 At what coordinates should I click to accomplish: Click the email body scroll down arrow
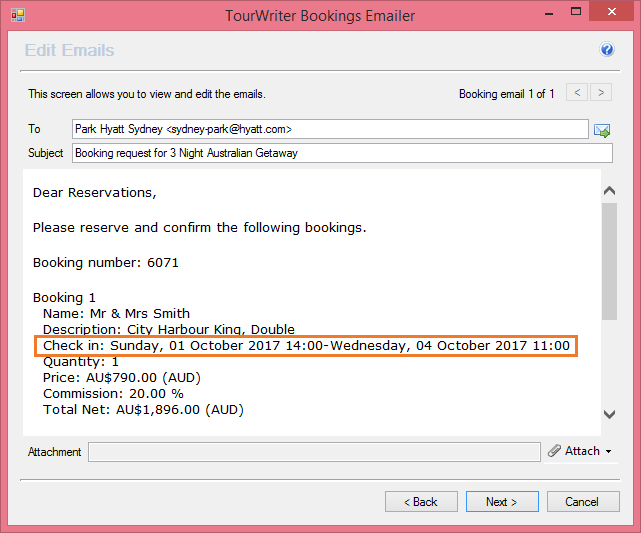tap(609, 414)
